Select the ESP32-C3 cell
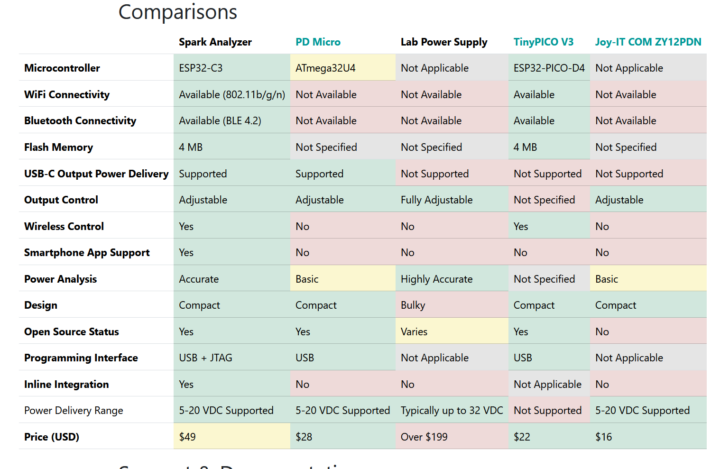This screenshot has width=720, height=469. 232,68
